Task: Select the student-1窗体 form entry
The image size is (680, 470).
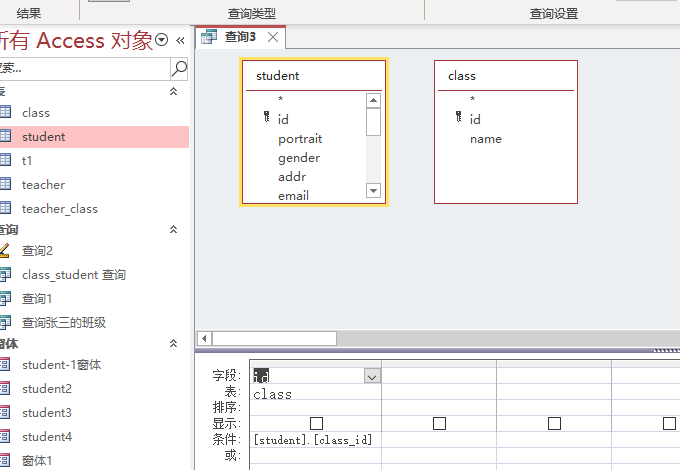Action: pos(62,365)
